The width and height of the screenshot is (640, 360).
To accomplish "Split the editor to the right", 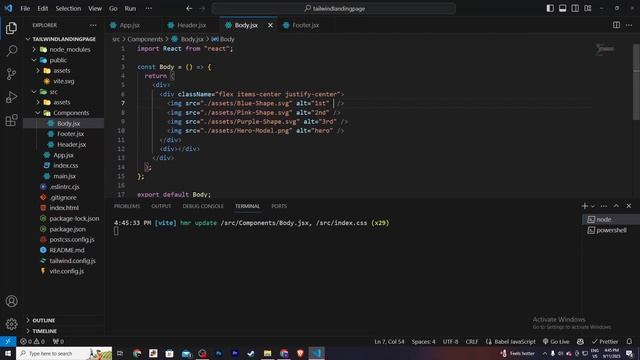I will pyautogui.click(x=616, y=25).
